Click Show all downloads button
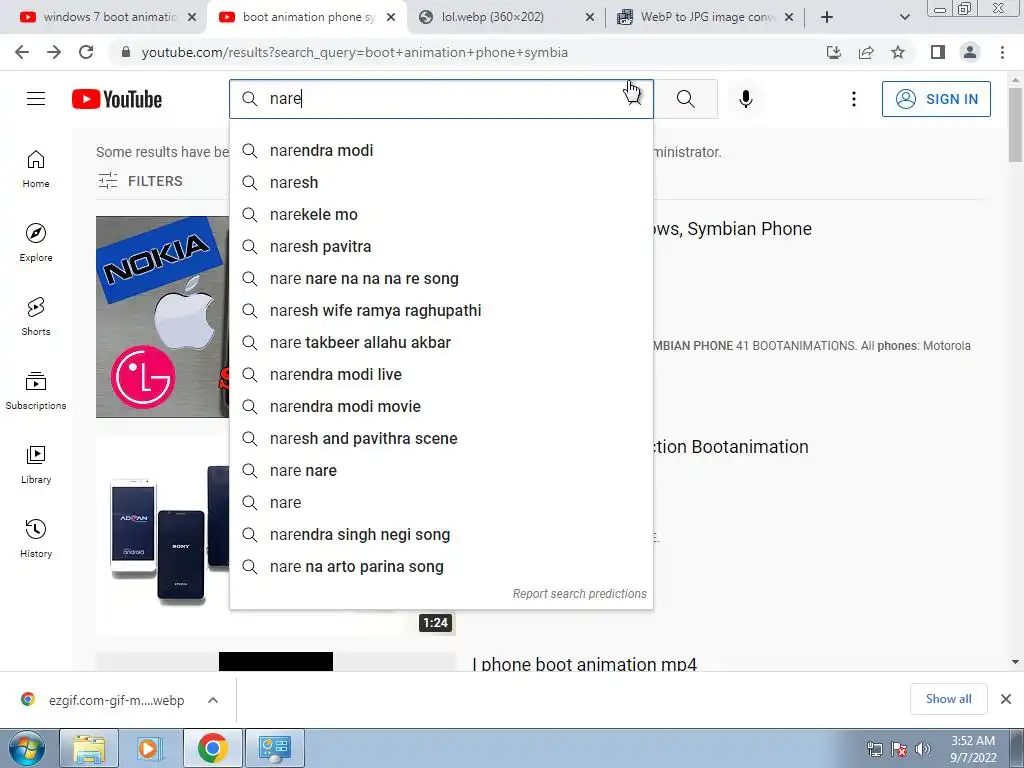 (x=948, y=699)
